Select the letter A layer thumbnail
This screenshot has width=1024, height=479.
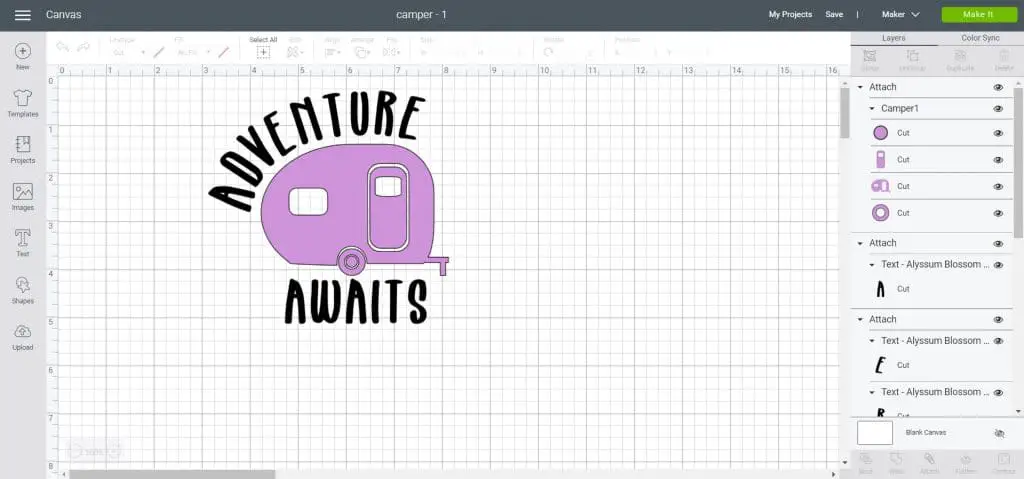point(880,289)
